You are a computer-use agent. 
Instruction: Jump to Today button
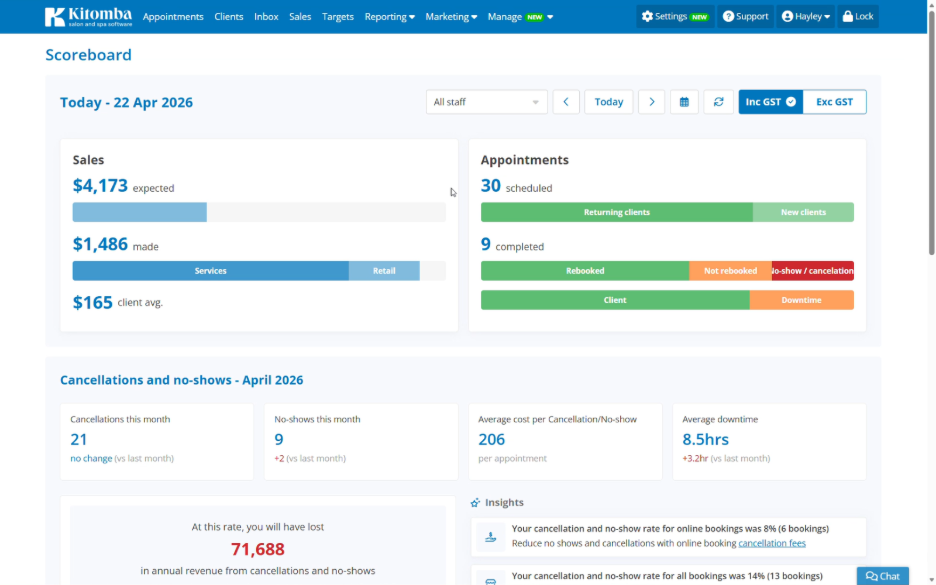[x=609, y=102]
